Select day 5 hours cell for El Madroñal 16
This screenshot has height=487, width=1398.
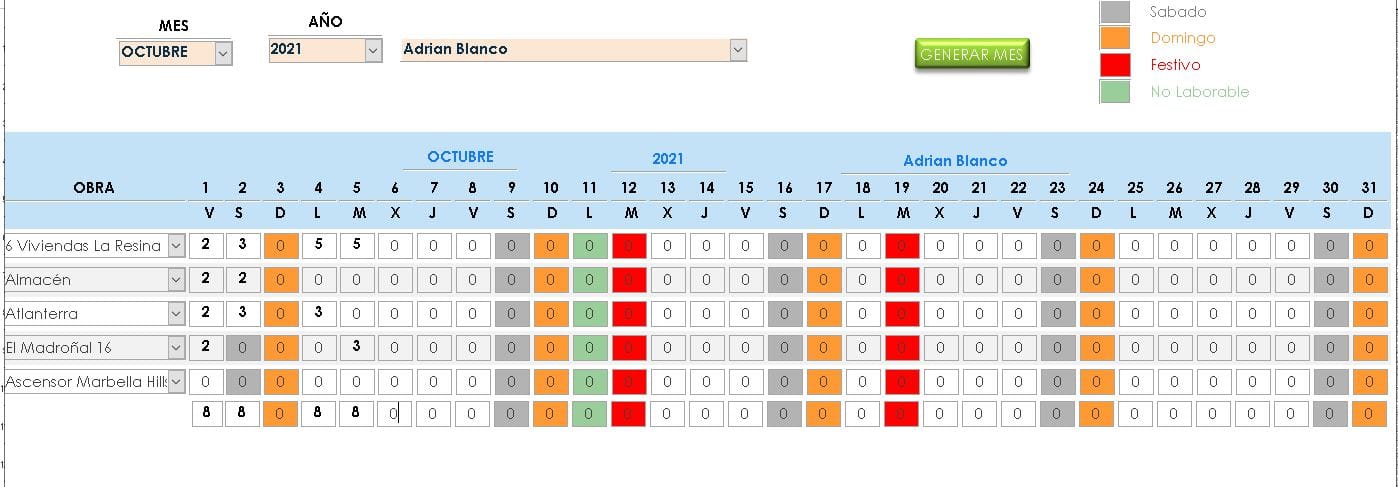pos(356,347)
